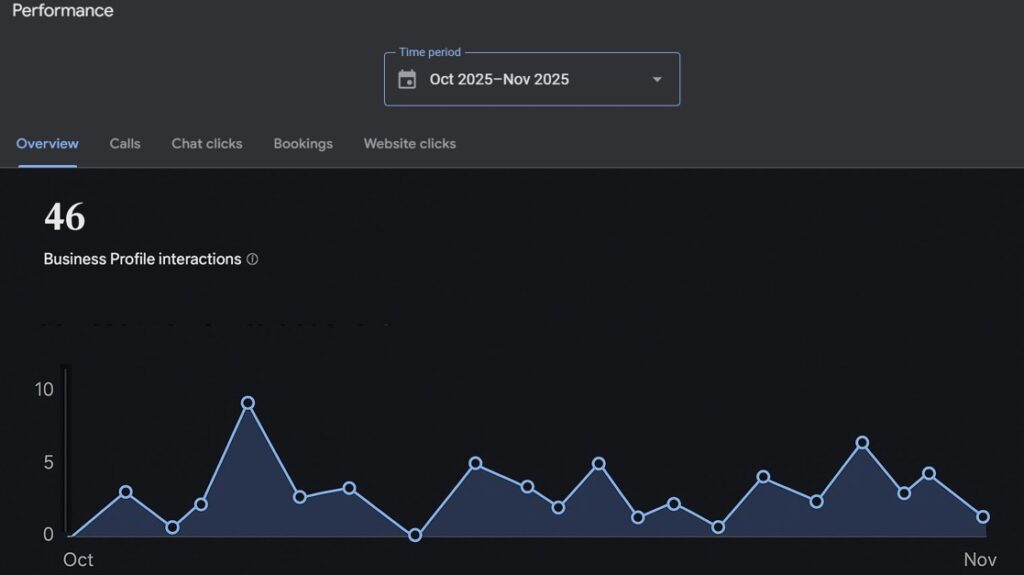
Task: Click the Oct label on chart axis
Action: click(78, 560)
